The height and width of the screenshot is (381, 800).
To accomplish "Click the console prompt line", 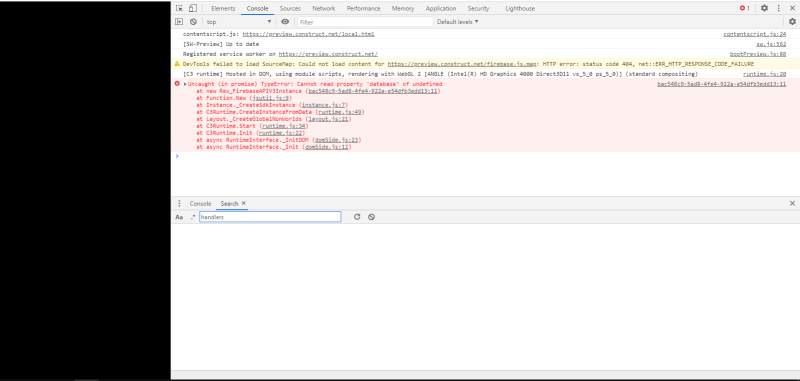I will [x=485, y=156].
